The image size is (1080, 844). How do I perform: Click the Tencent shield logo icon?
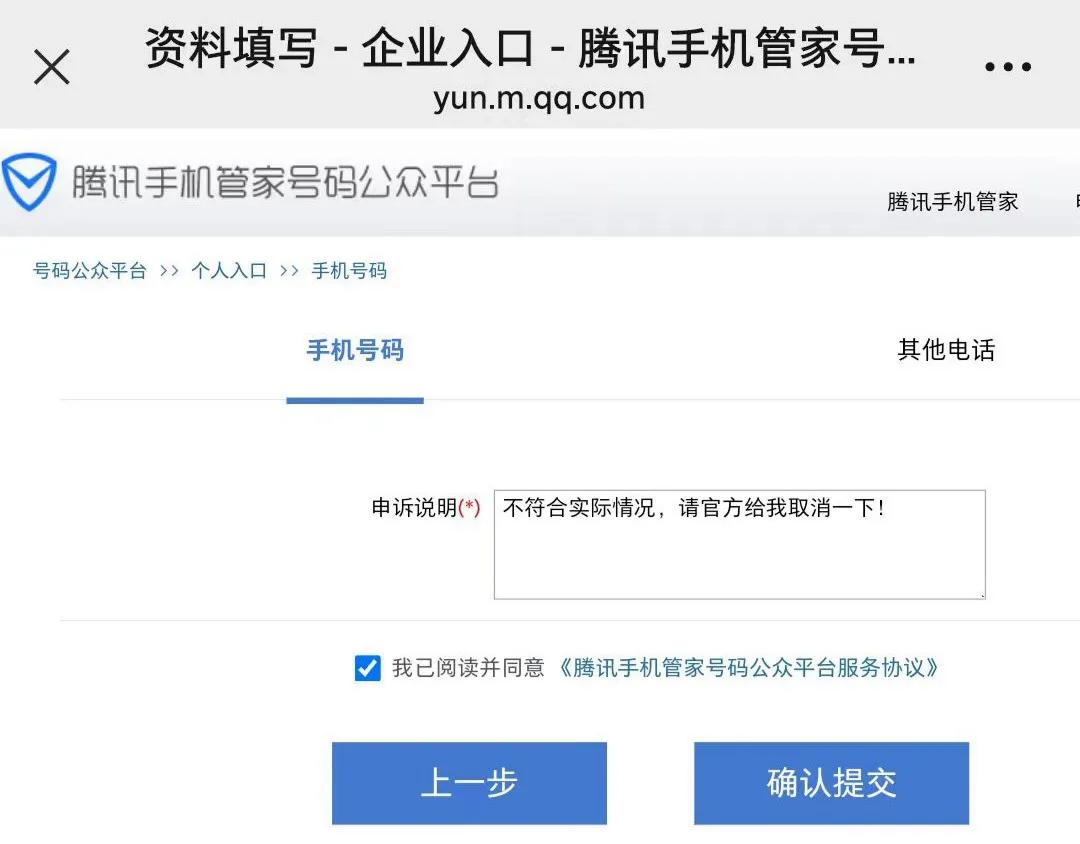click(x=28, y=182)
